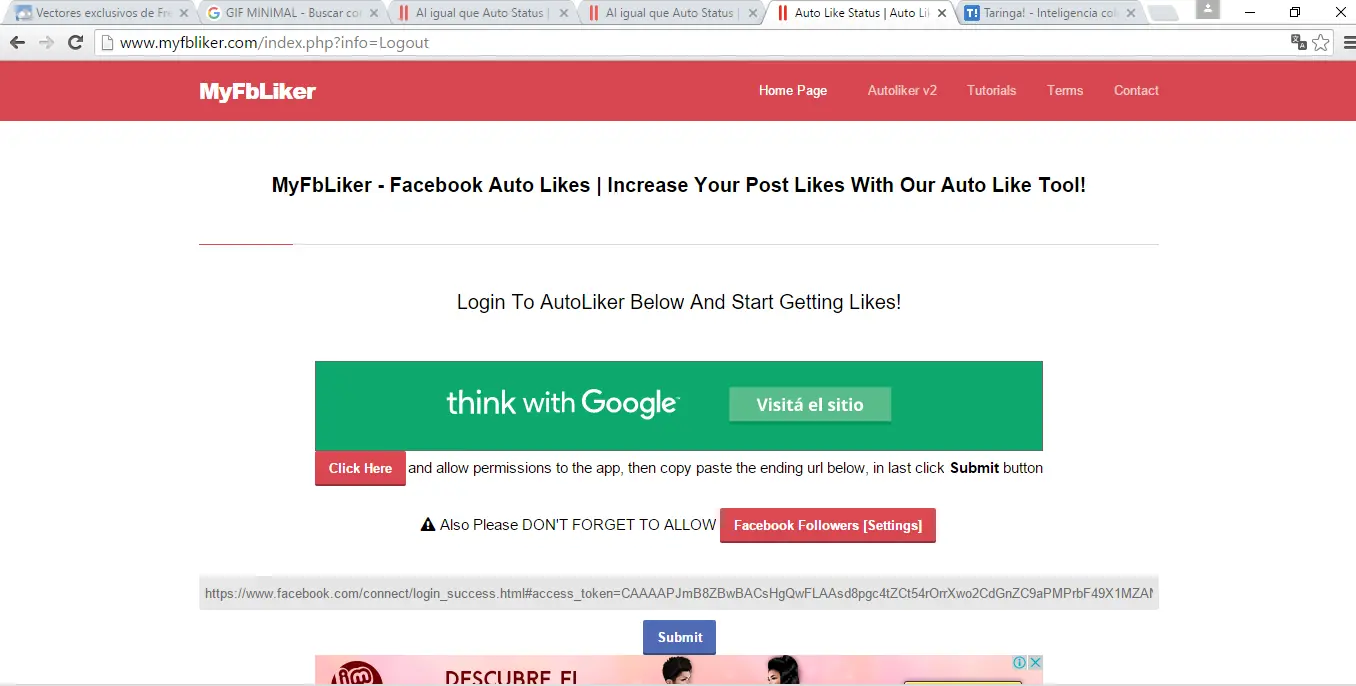Viewport: 1356px width, 686px height.
Task: Click the DESCUBRE EL bottom ad banner
Action: pyautogui.click(x=679, y=670)
